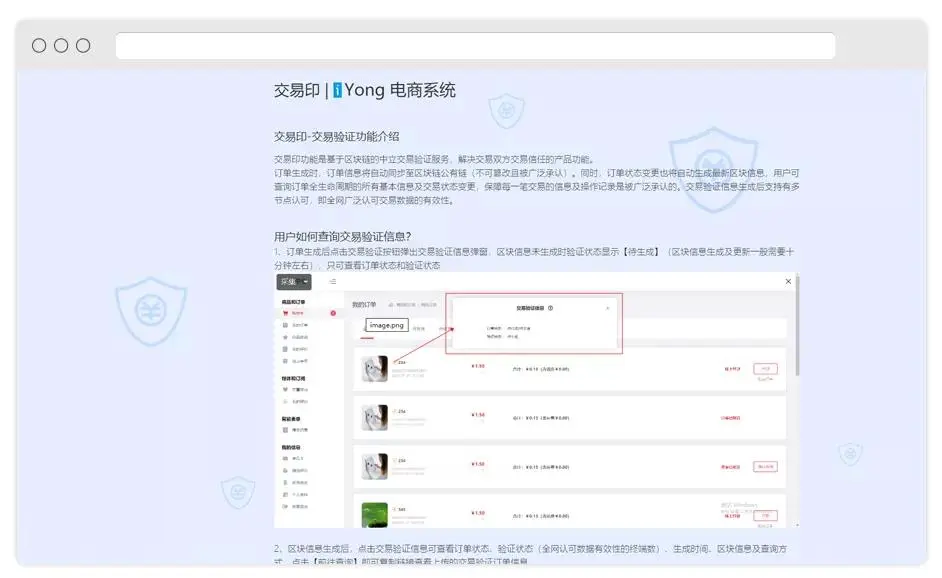The image size is (942, 578).
Task: Open the 采集 dropdown button
Action: [293, 282]
